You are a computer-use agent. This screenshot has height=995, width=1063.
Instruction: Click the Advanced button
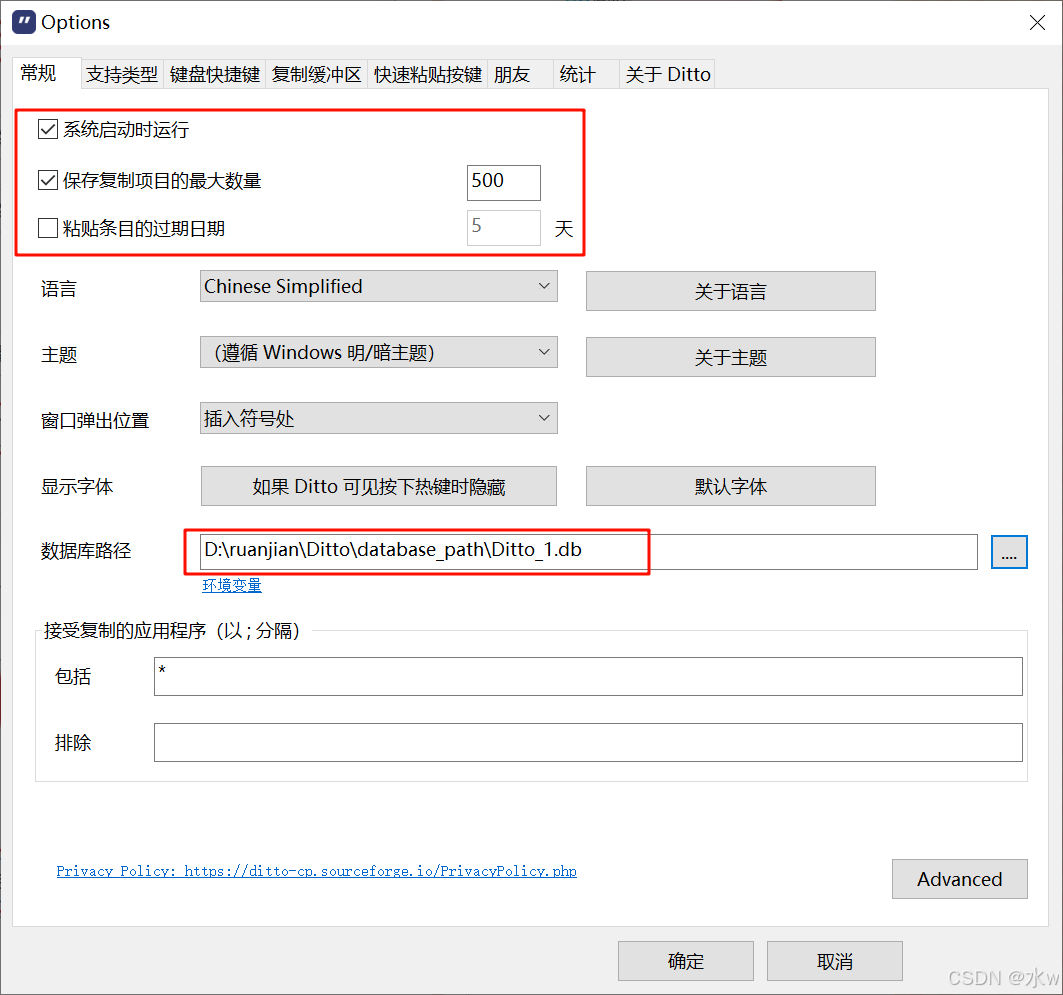(x=960, y=879)
